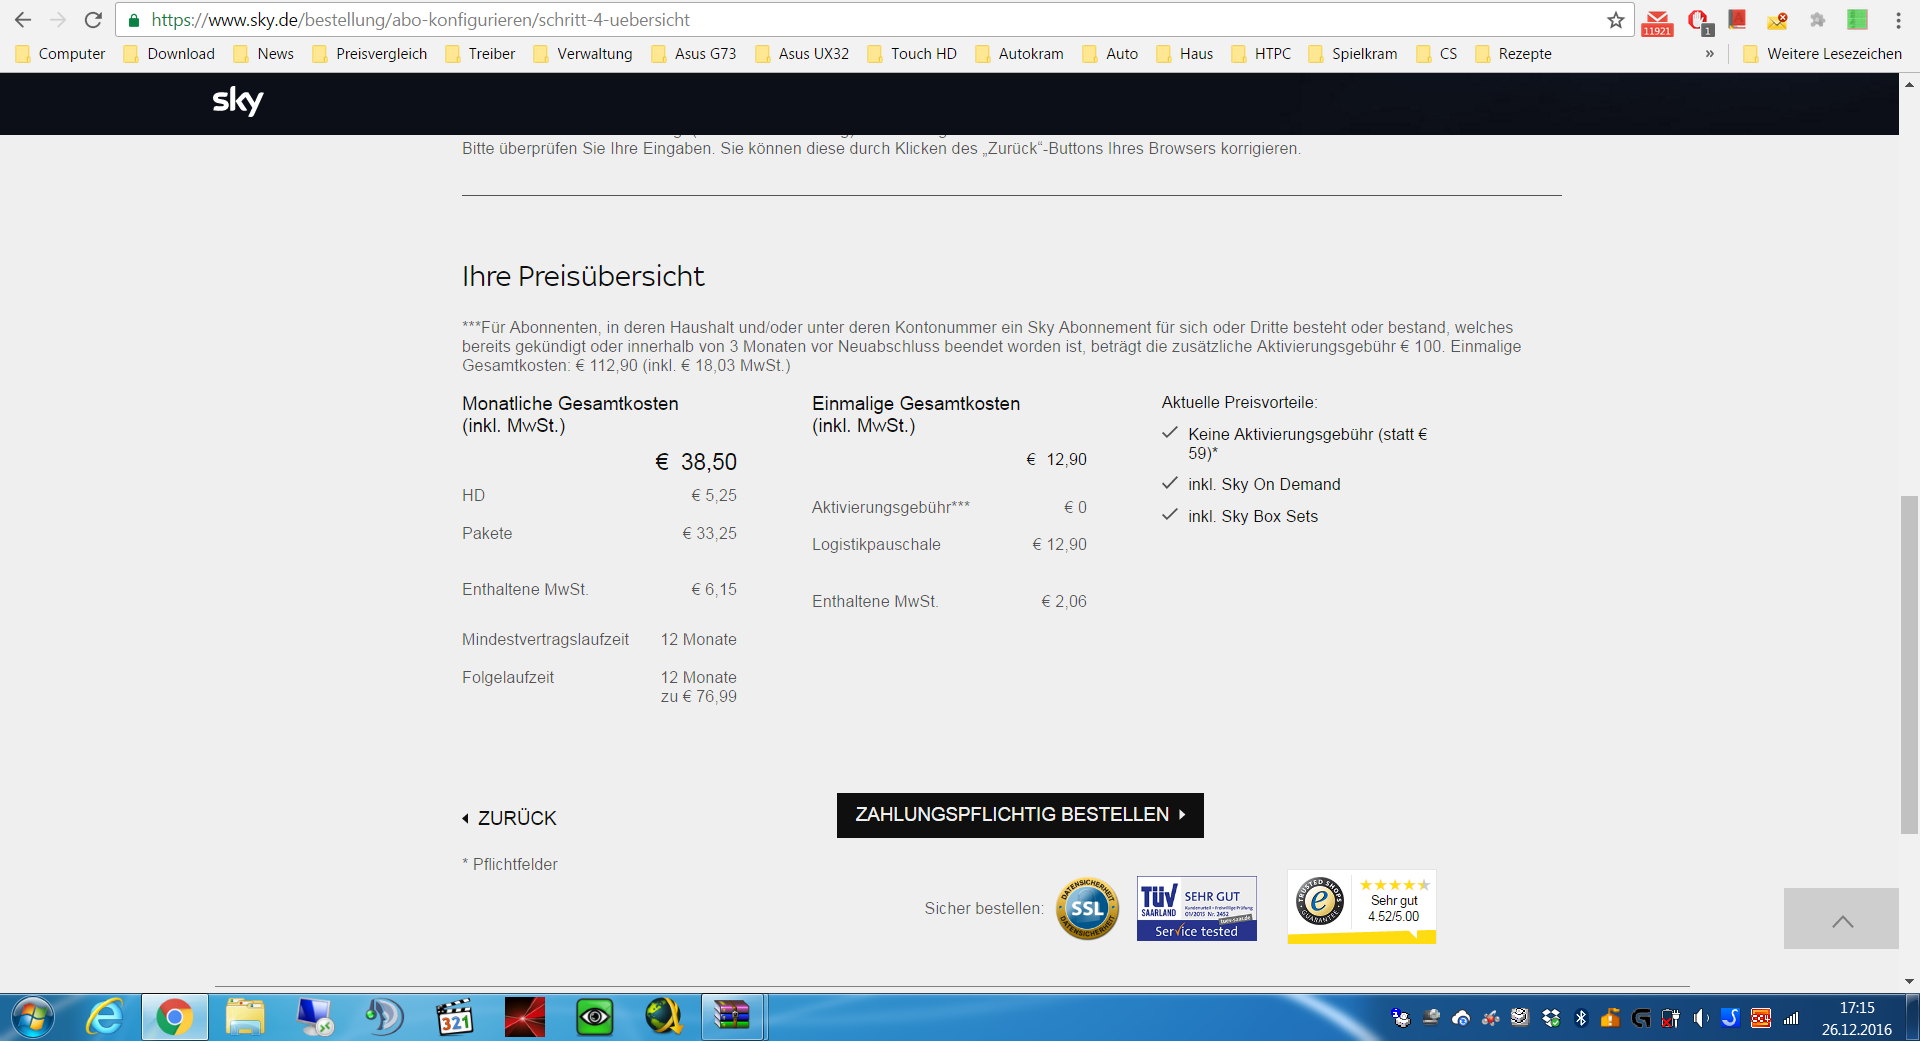1920x1042 pixels.
Task: Click the puzzle piece extension icon
Action: (x=1818, y=20)
